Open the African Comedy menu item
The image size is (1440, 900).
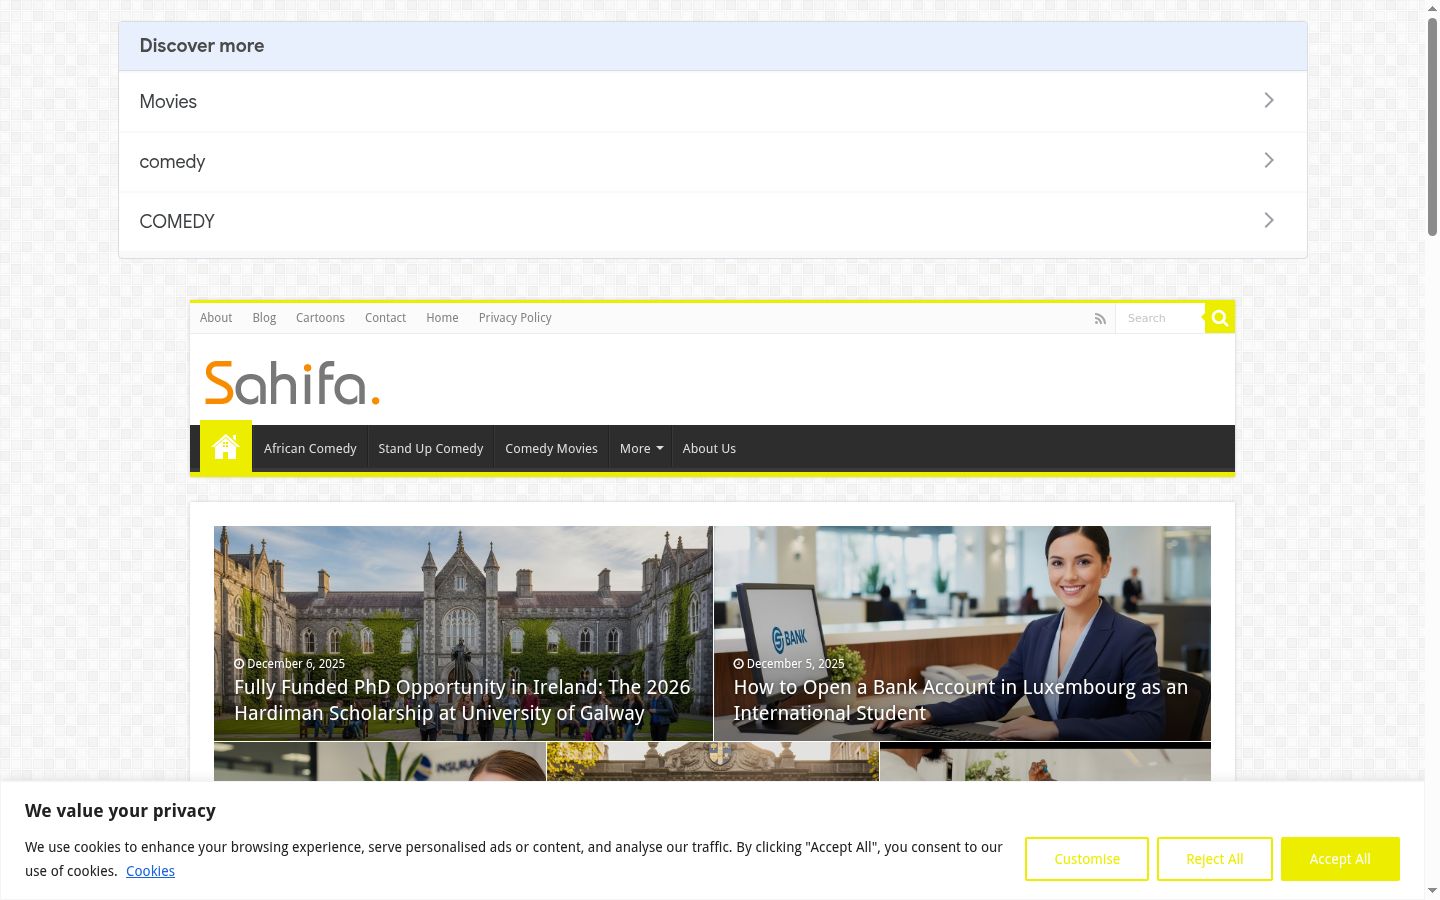click(310, 448)
